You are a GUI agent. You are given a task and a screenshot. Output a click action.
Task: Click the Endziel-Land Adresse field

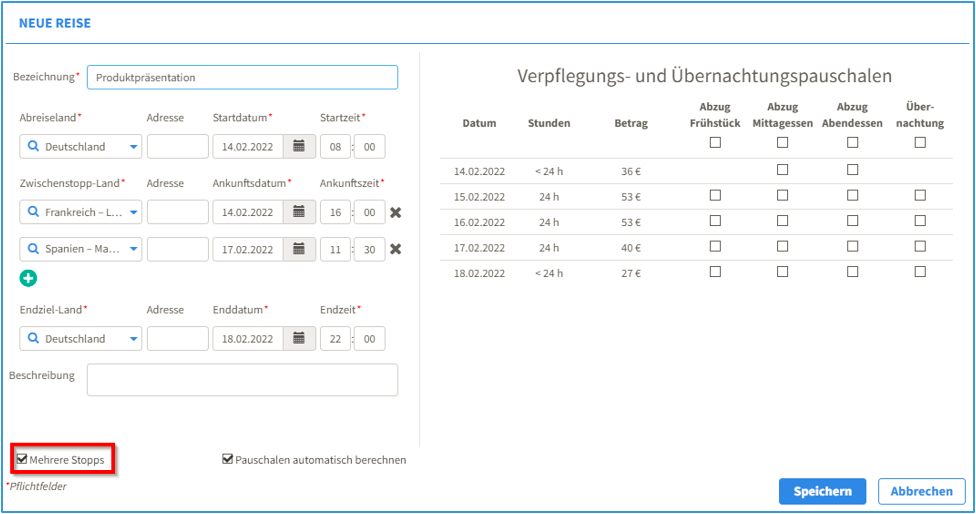[x=177, y=339]
